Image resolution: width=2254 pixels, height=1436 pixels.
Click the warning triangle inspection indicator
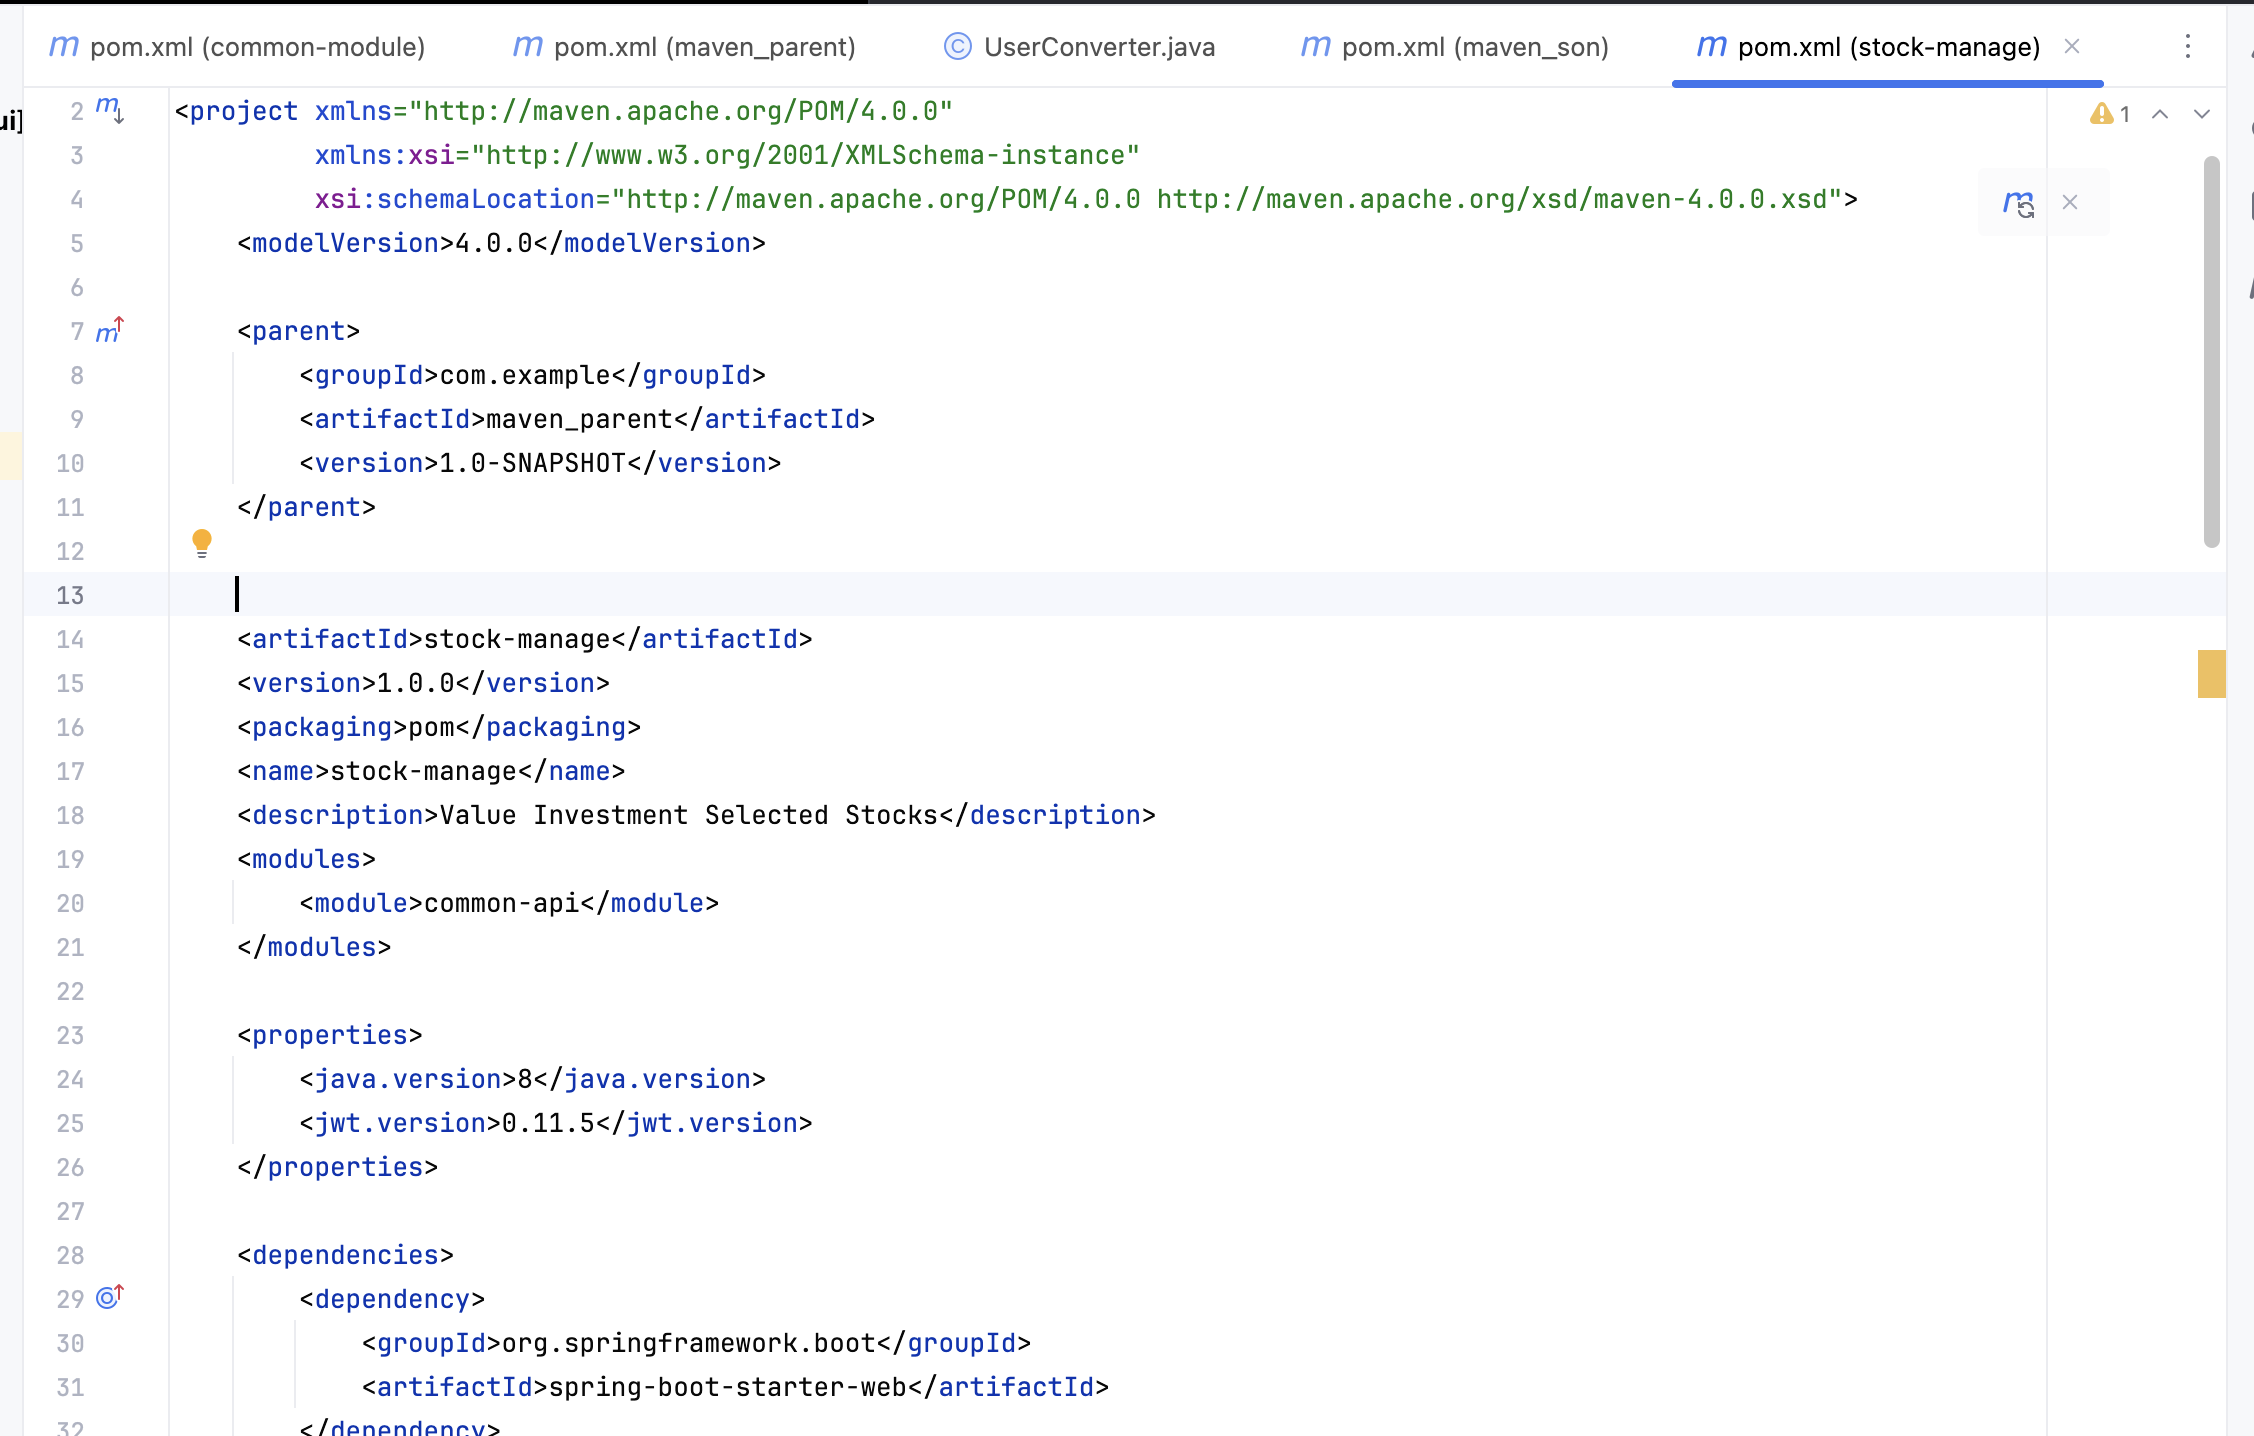tap(2101, 114)
